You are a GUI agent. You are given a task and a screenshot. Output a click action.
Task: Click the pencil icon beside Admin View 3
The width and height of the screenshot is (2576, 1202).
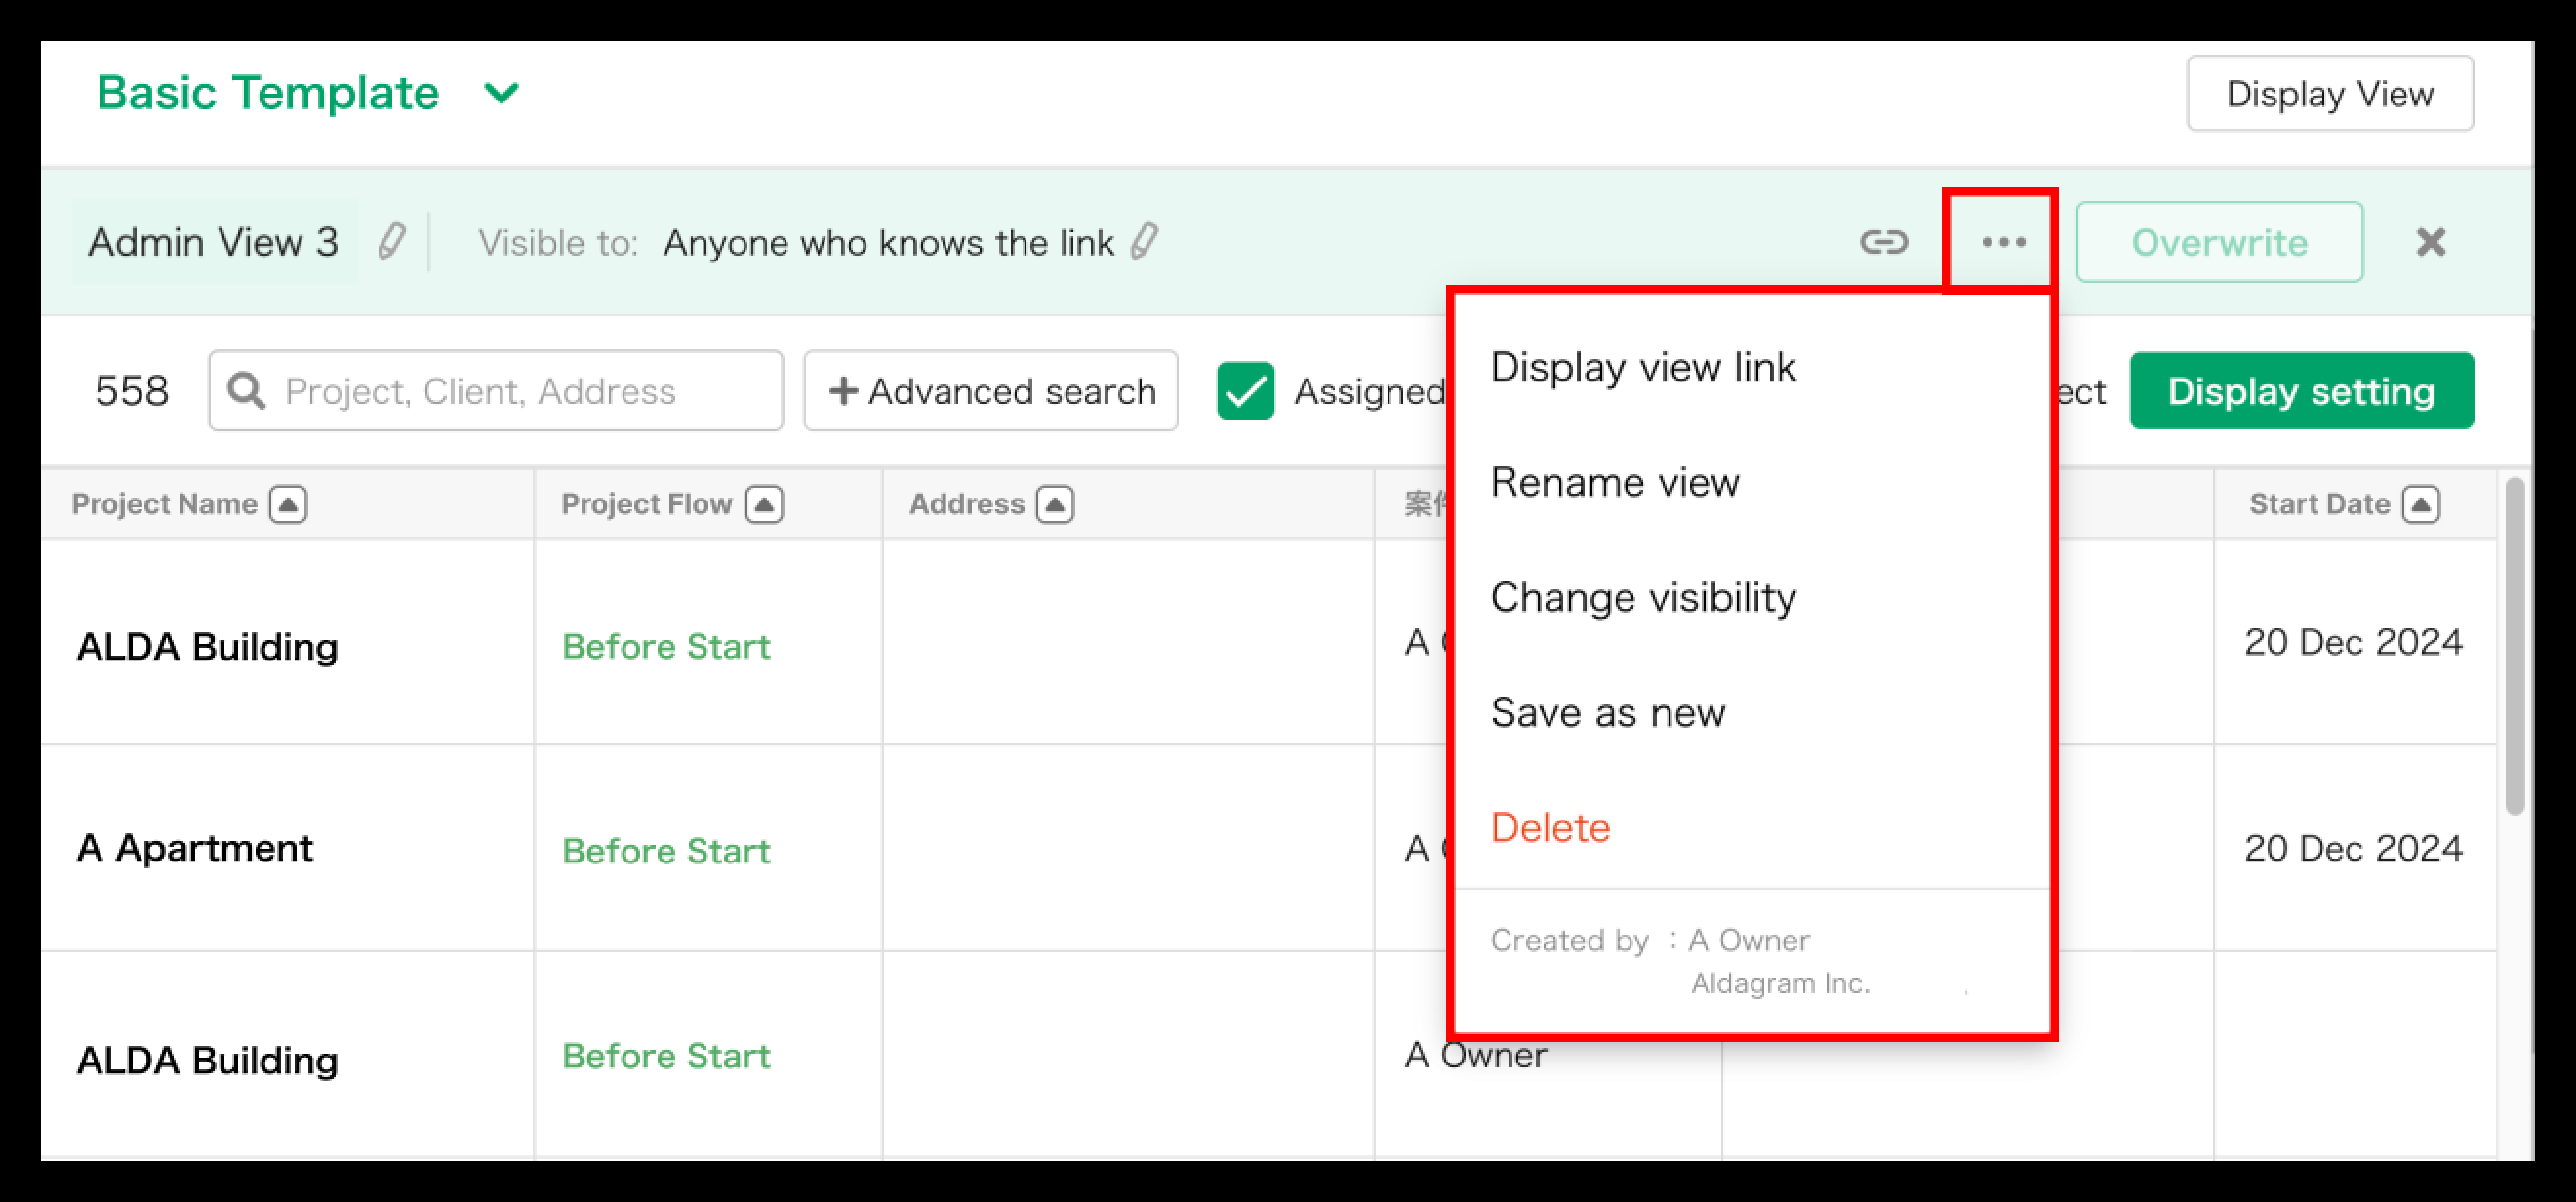391,242
